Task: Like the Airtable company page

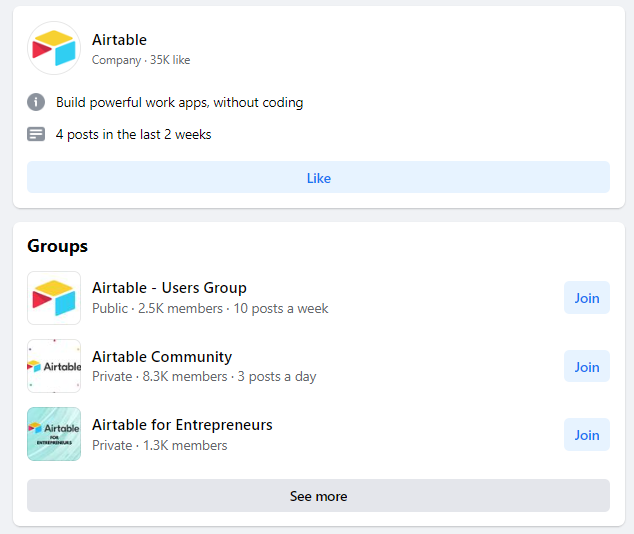Action: pyautogui.click(x=318, y=177)
